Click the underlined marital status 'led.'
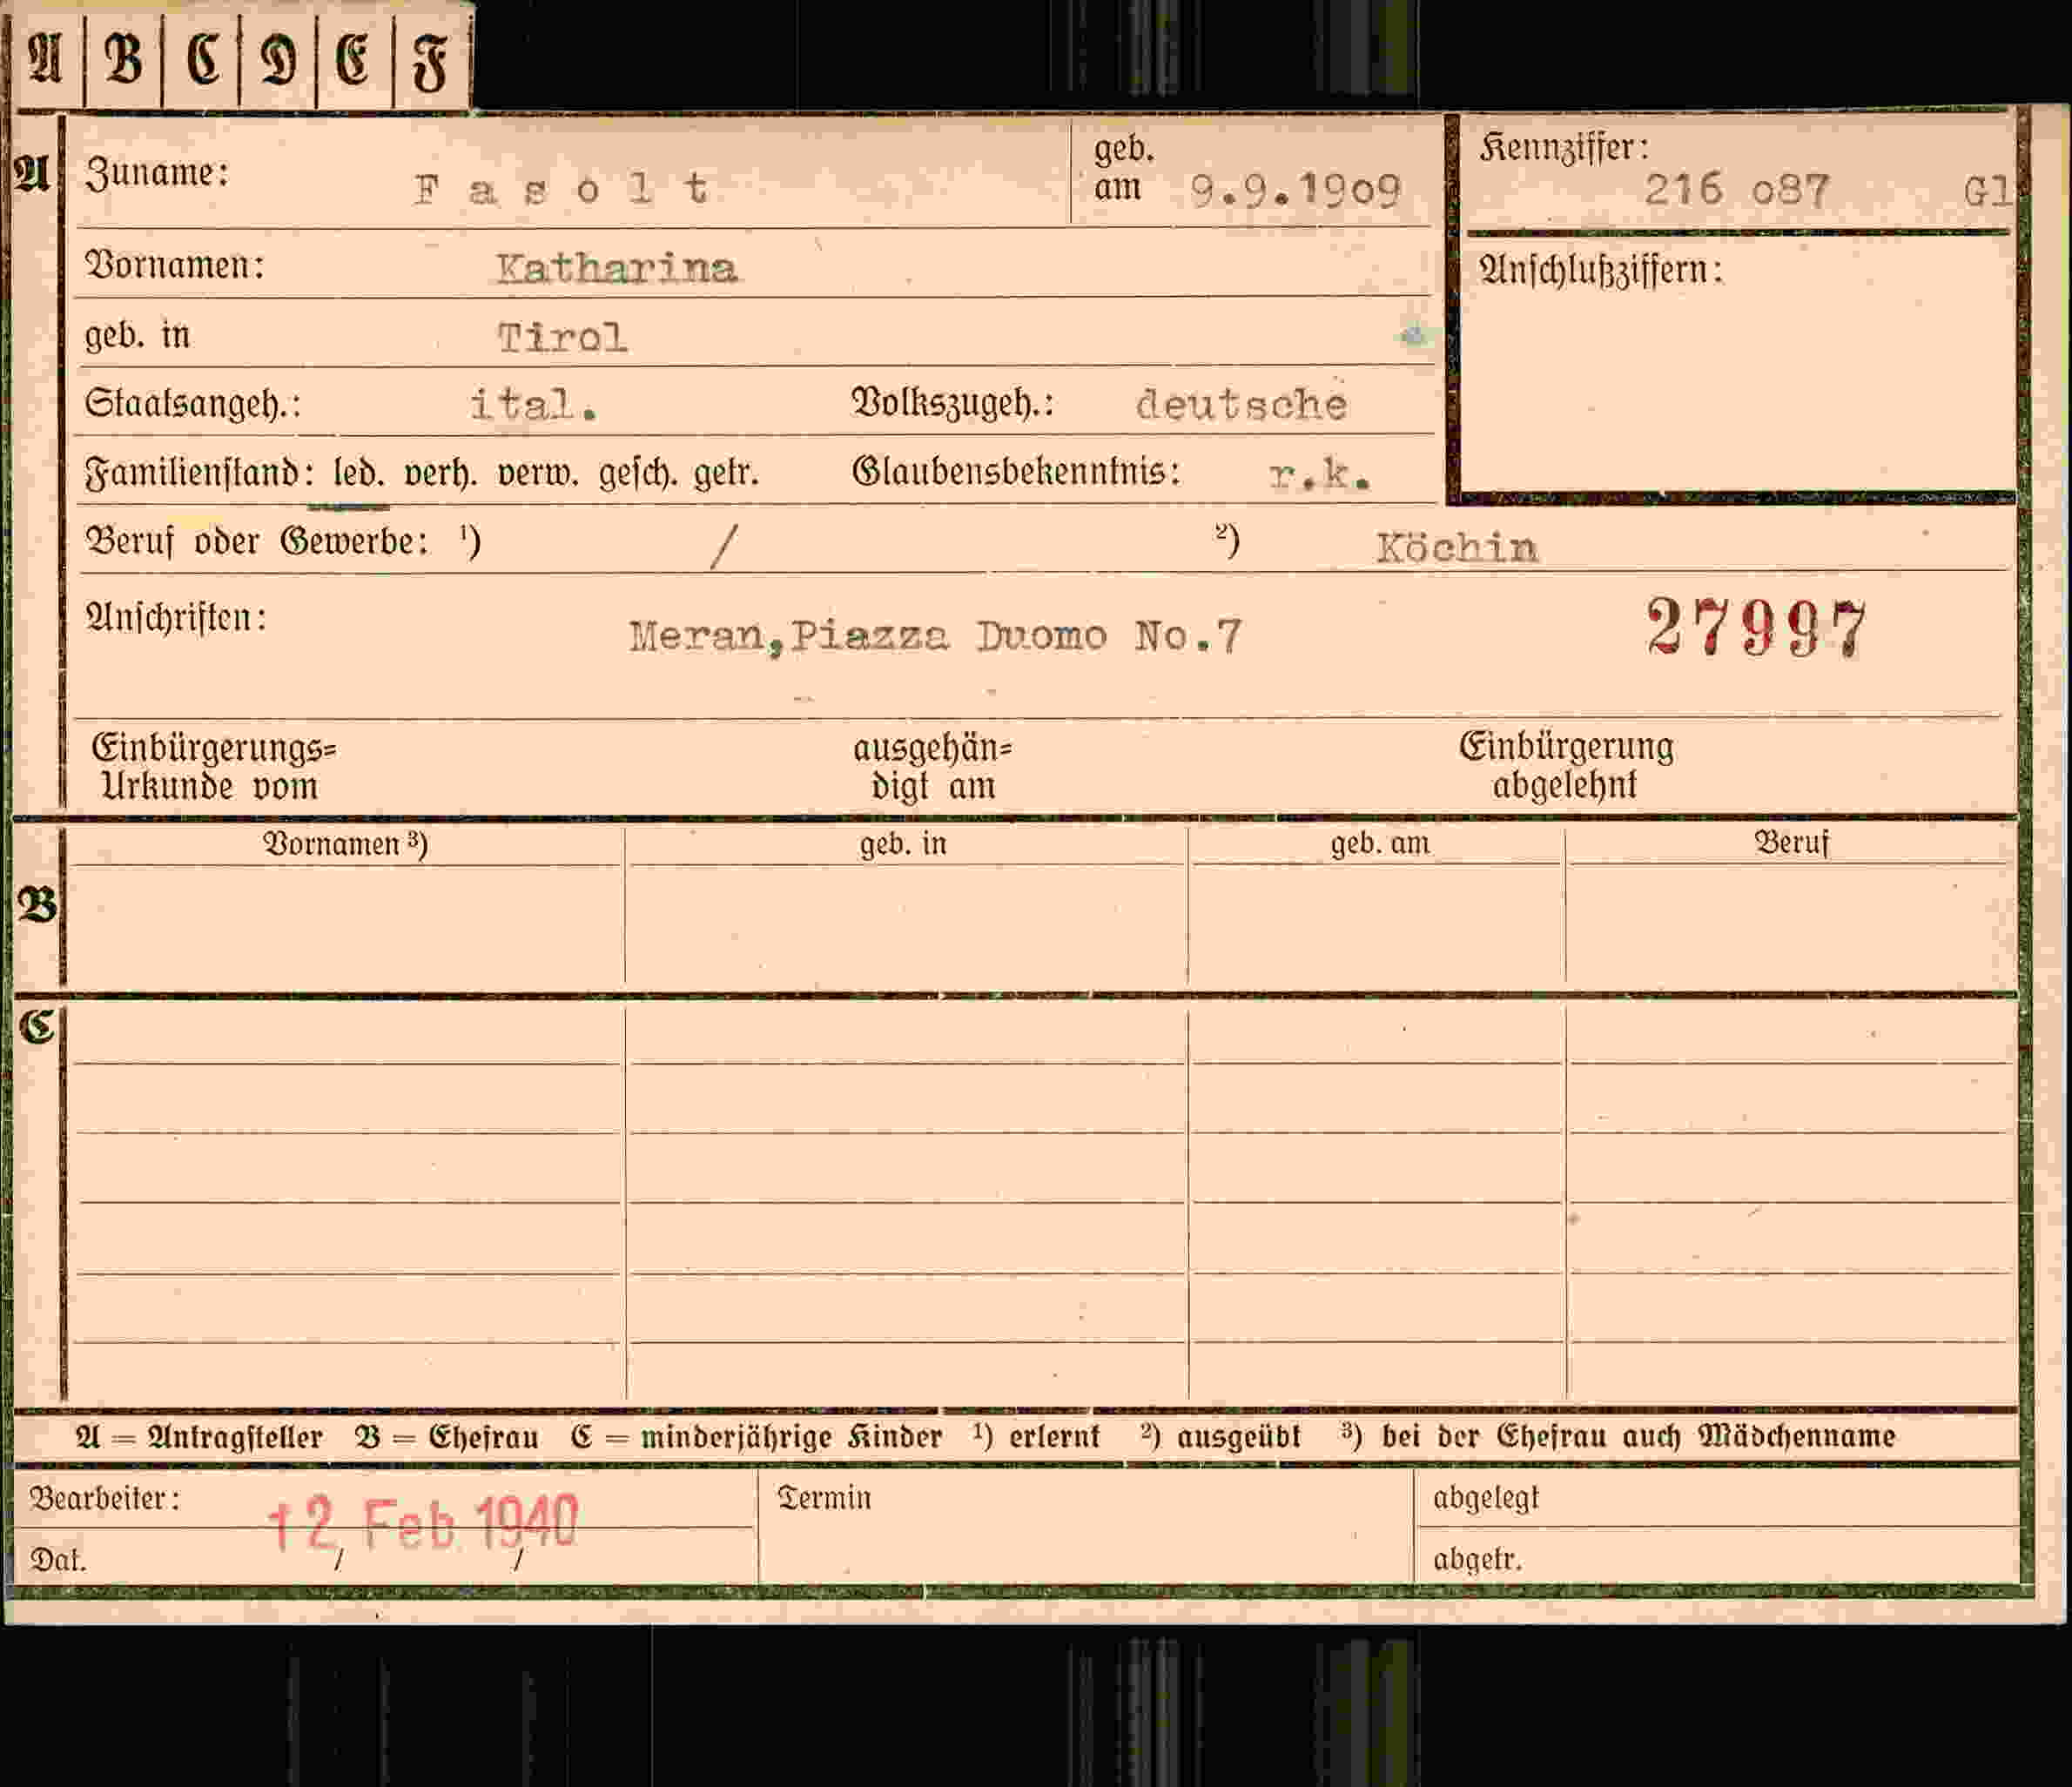The width and height of the screenshot is (2072, 1787). [x=358, y=473]
